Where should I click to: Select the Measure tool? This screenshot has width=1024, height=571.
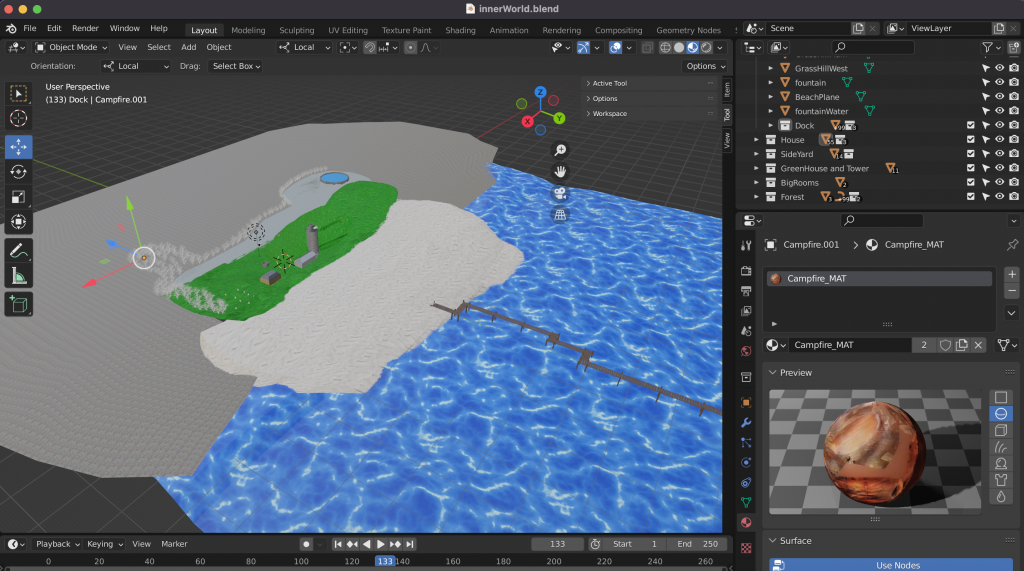19,276
